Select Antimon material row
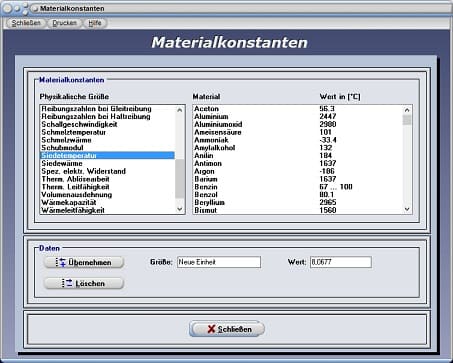Screen dimensions: 453x363 click(x=298, y=163)
